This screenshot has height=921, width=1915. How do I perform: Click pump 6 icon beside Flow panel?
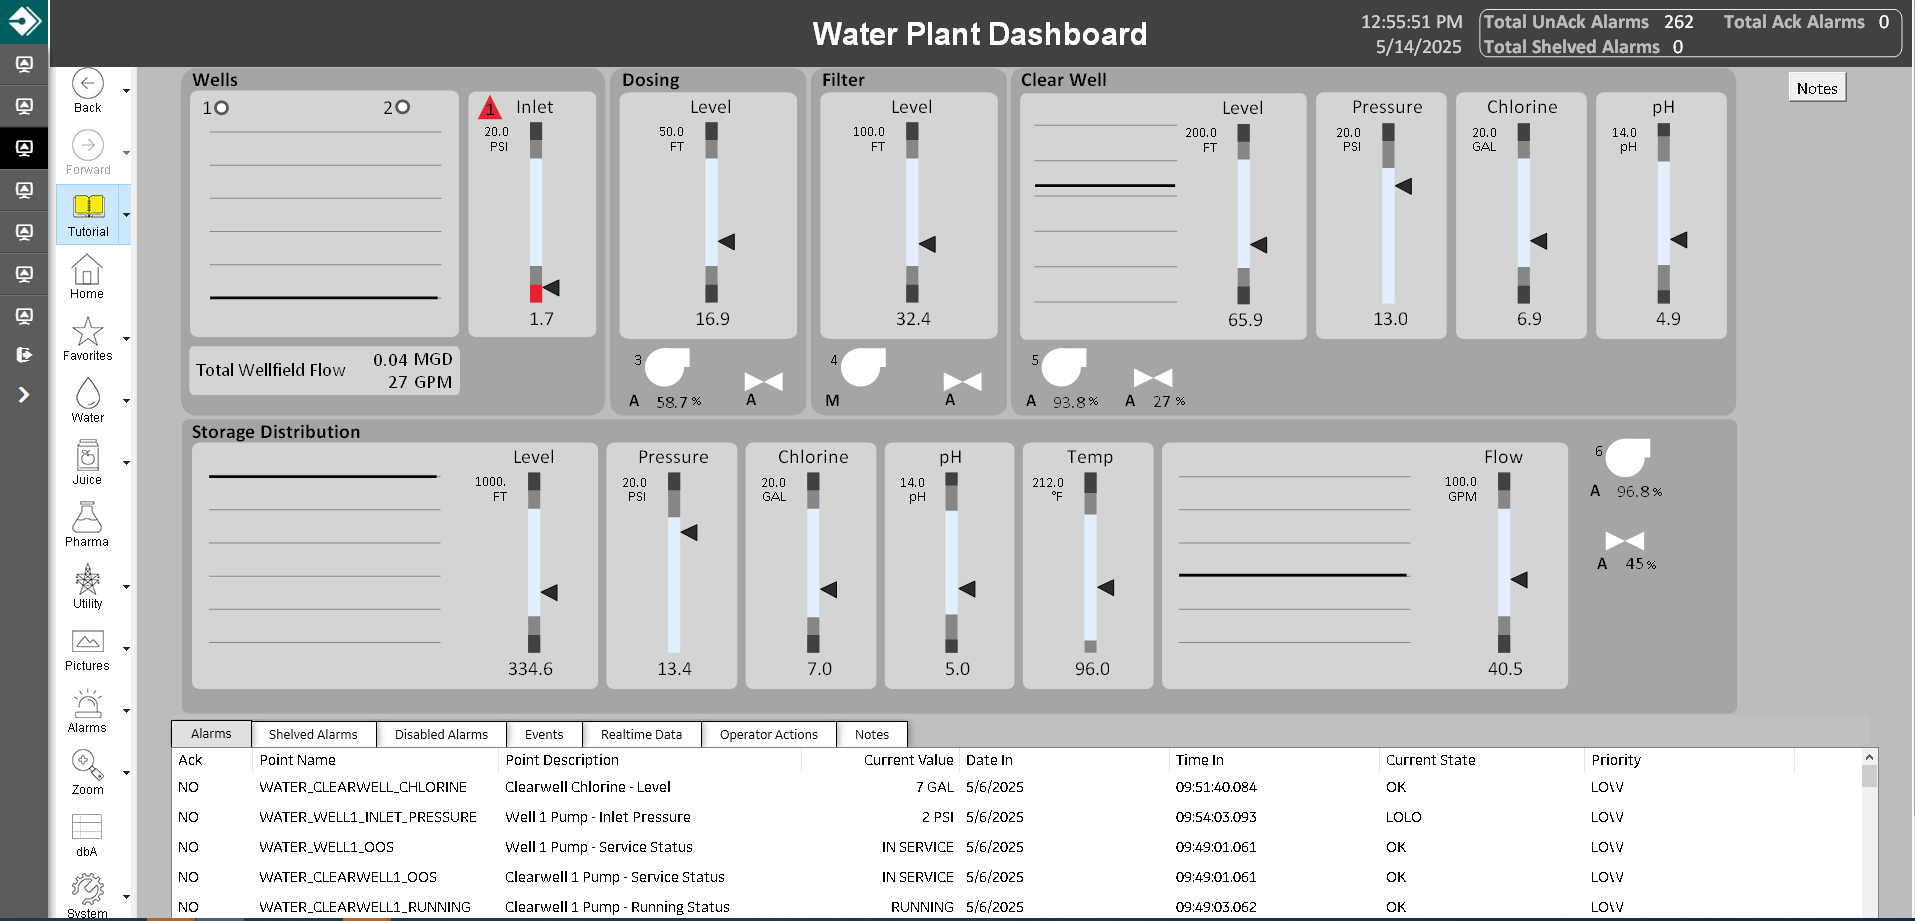click(1628, 458)
